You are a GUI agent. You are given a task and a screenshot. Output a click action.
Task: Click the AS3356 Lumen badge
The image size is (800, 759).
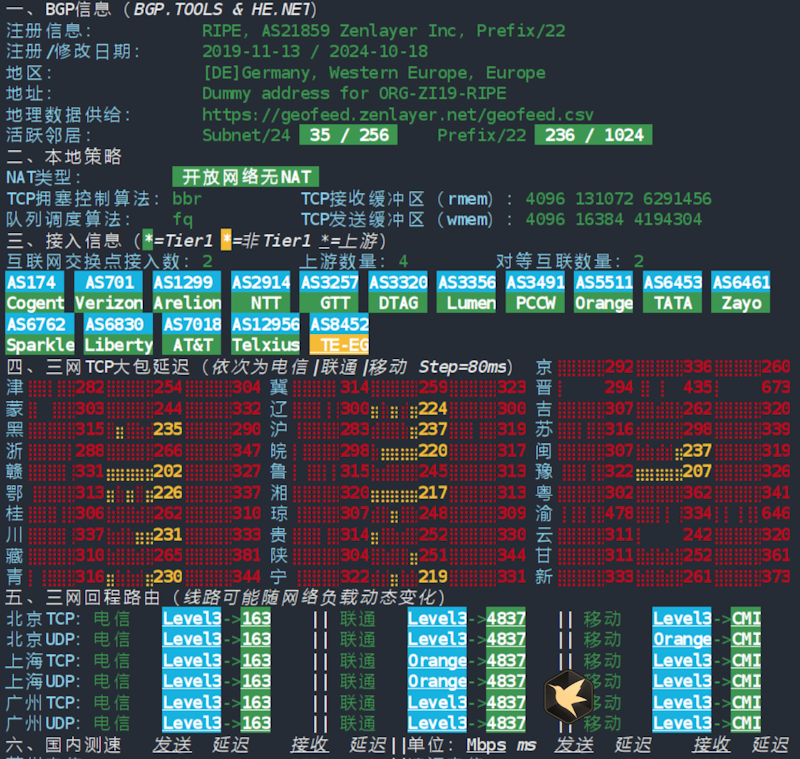(x=466, y=292)
